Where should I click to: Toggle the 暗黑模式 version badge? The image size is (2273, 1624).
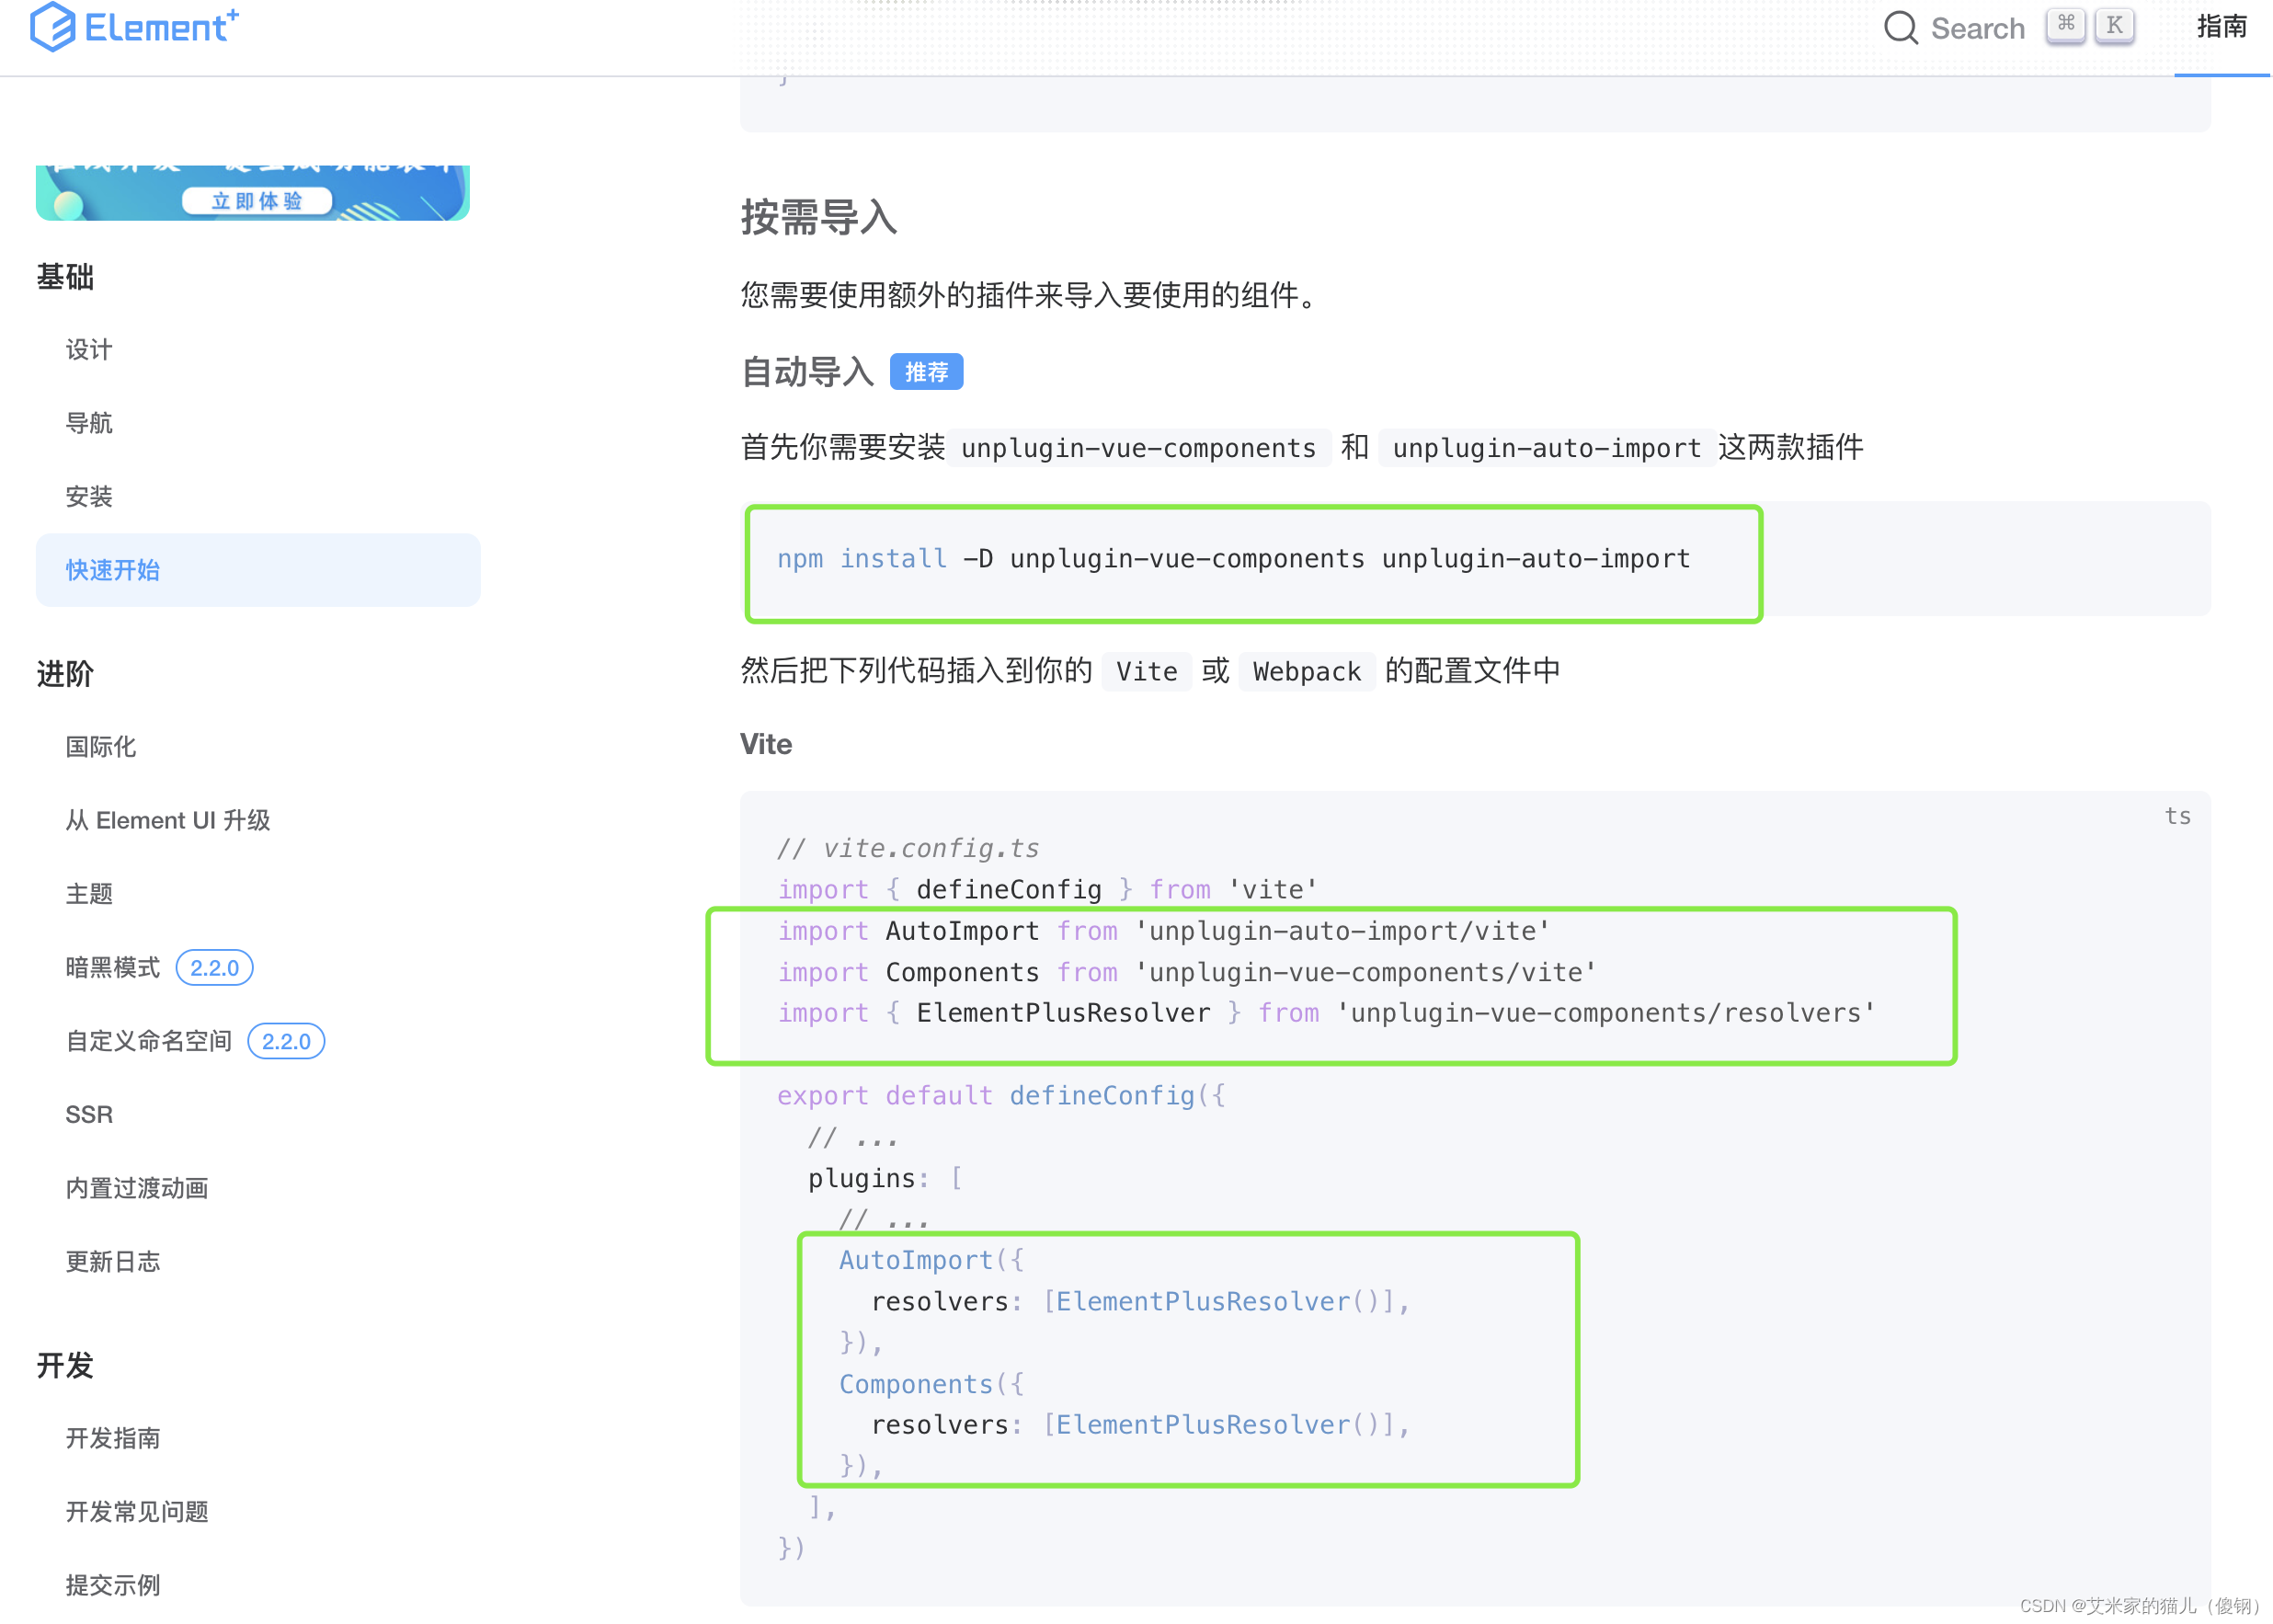click(212, 966)
